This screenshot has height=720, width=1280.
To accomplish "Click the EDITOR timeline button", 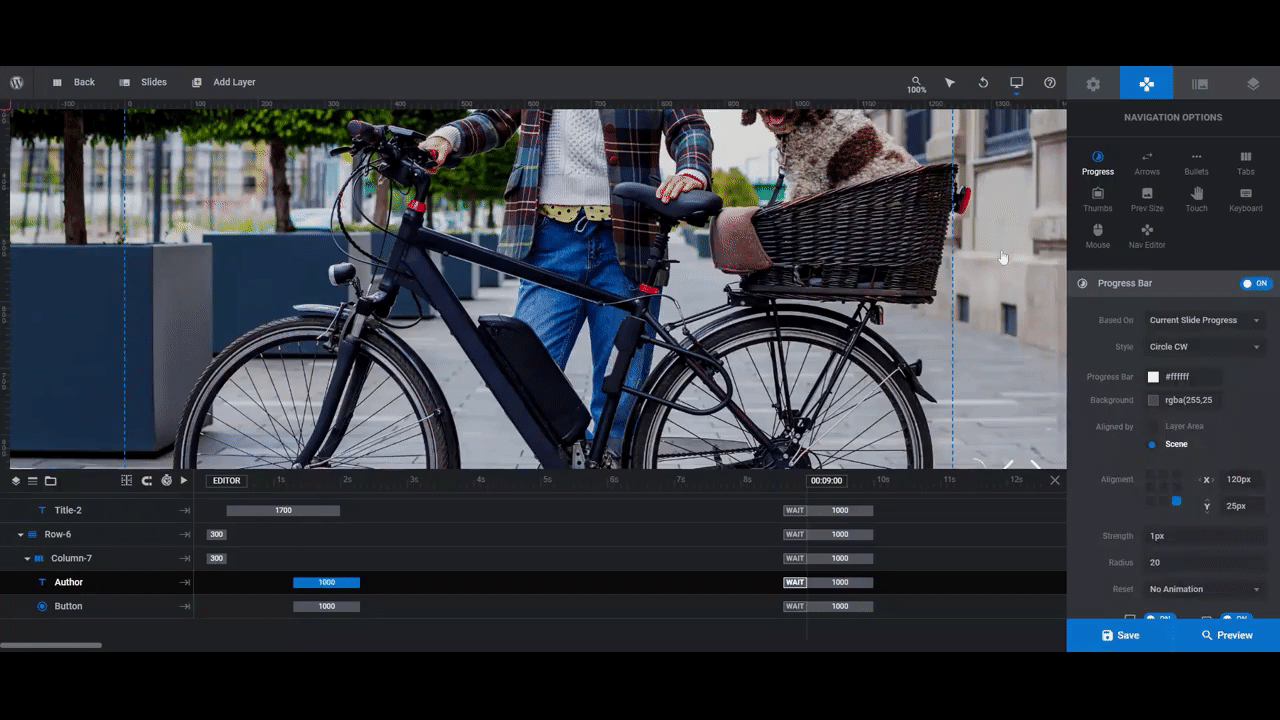I will point(226,481).
